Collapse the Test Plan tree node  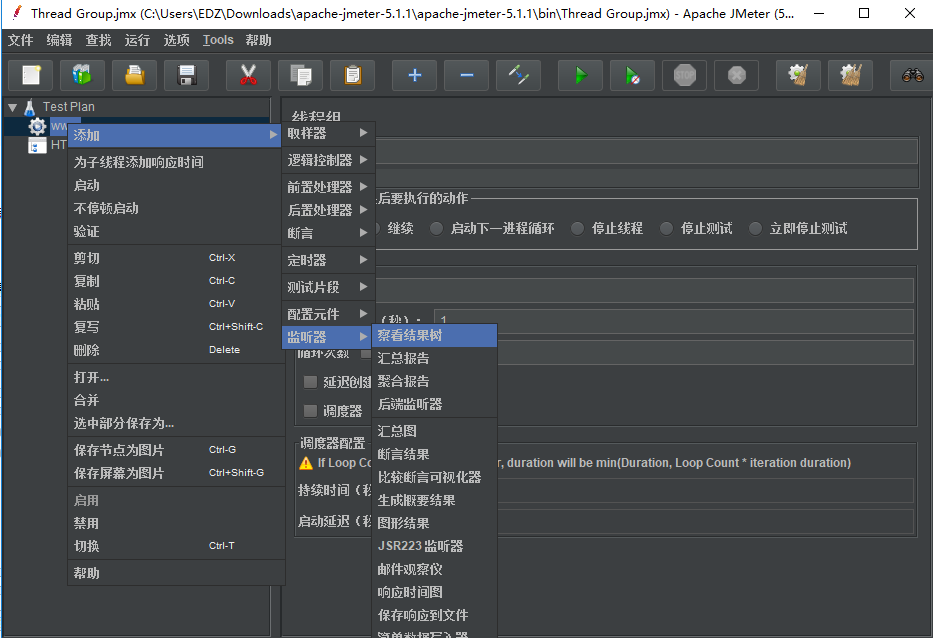click(12, 108)
